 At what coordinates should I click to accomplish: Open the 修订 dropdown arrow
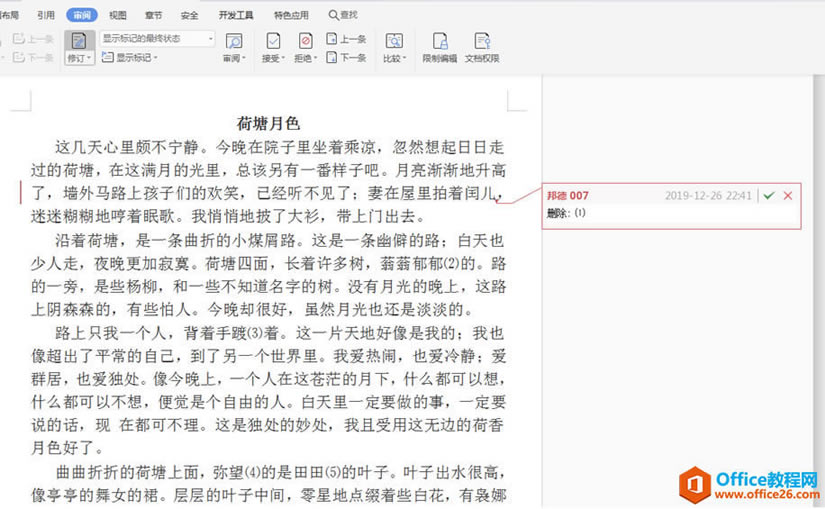[89, 58]
